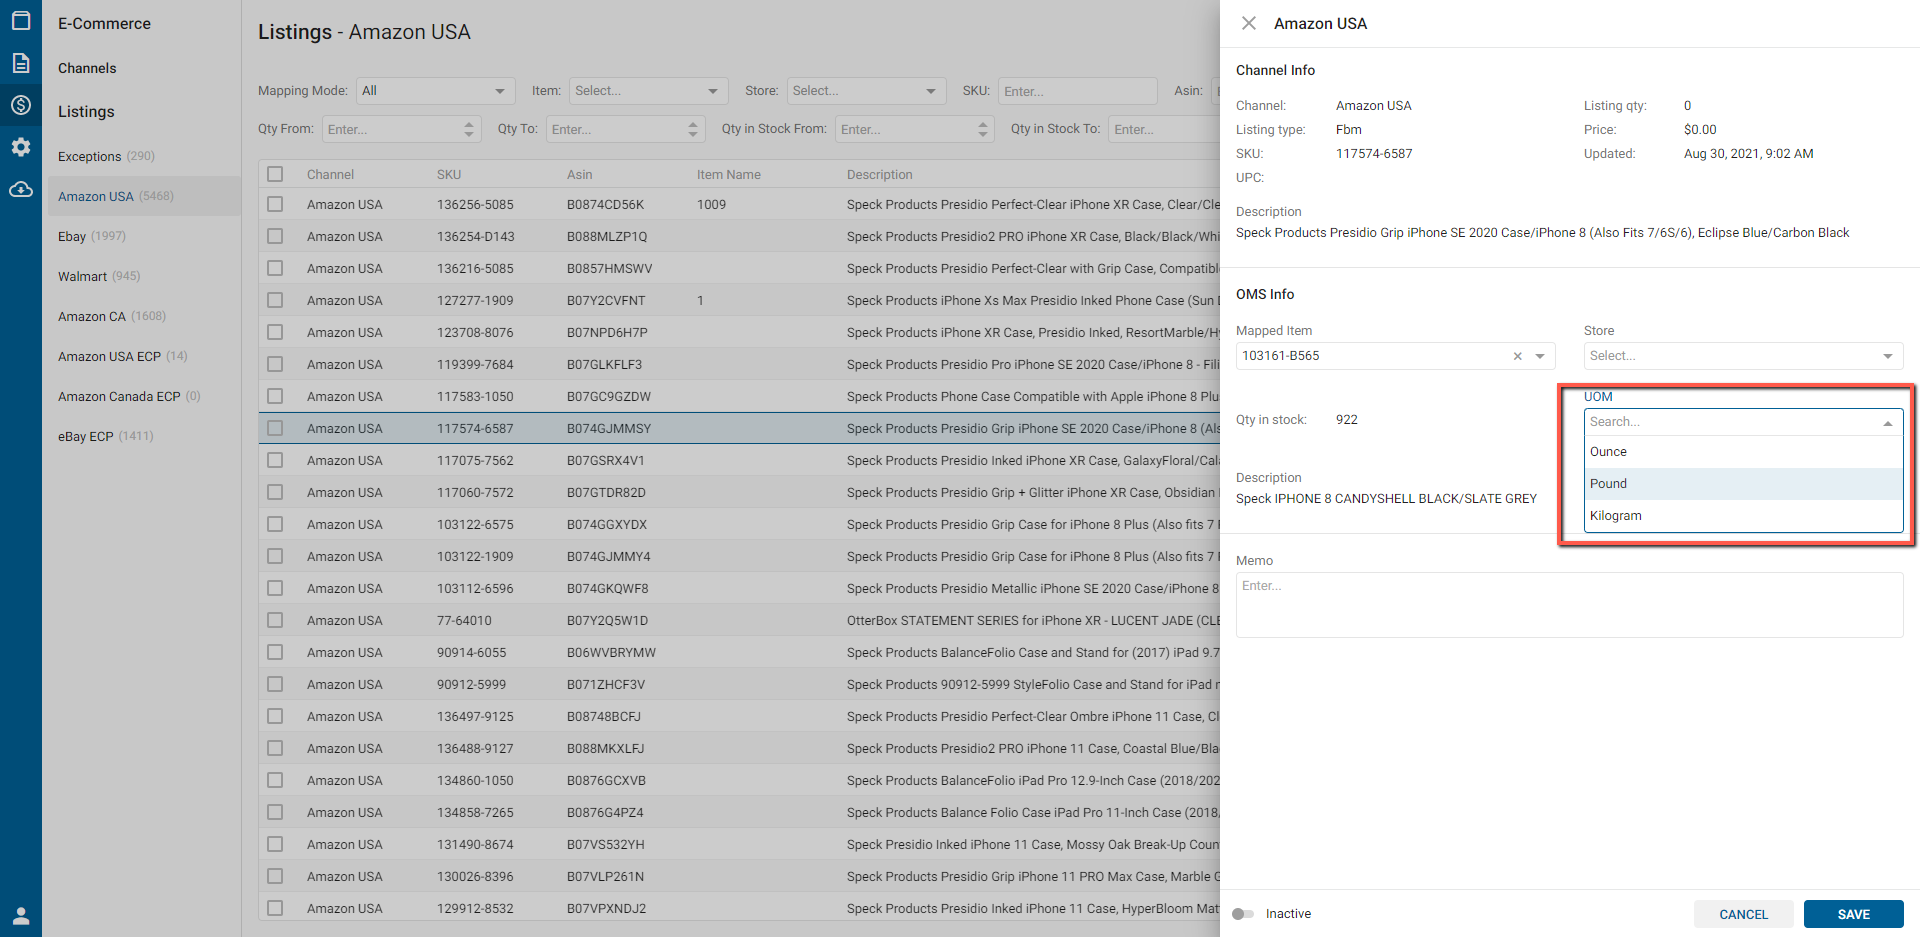Open the Ebay channel listings
The height and width of the screenshot is (937, 1920).
[x=72, y=236]
